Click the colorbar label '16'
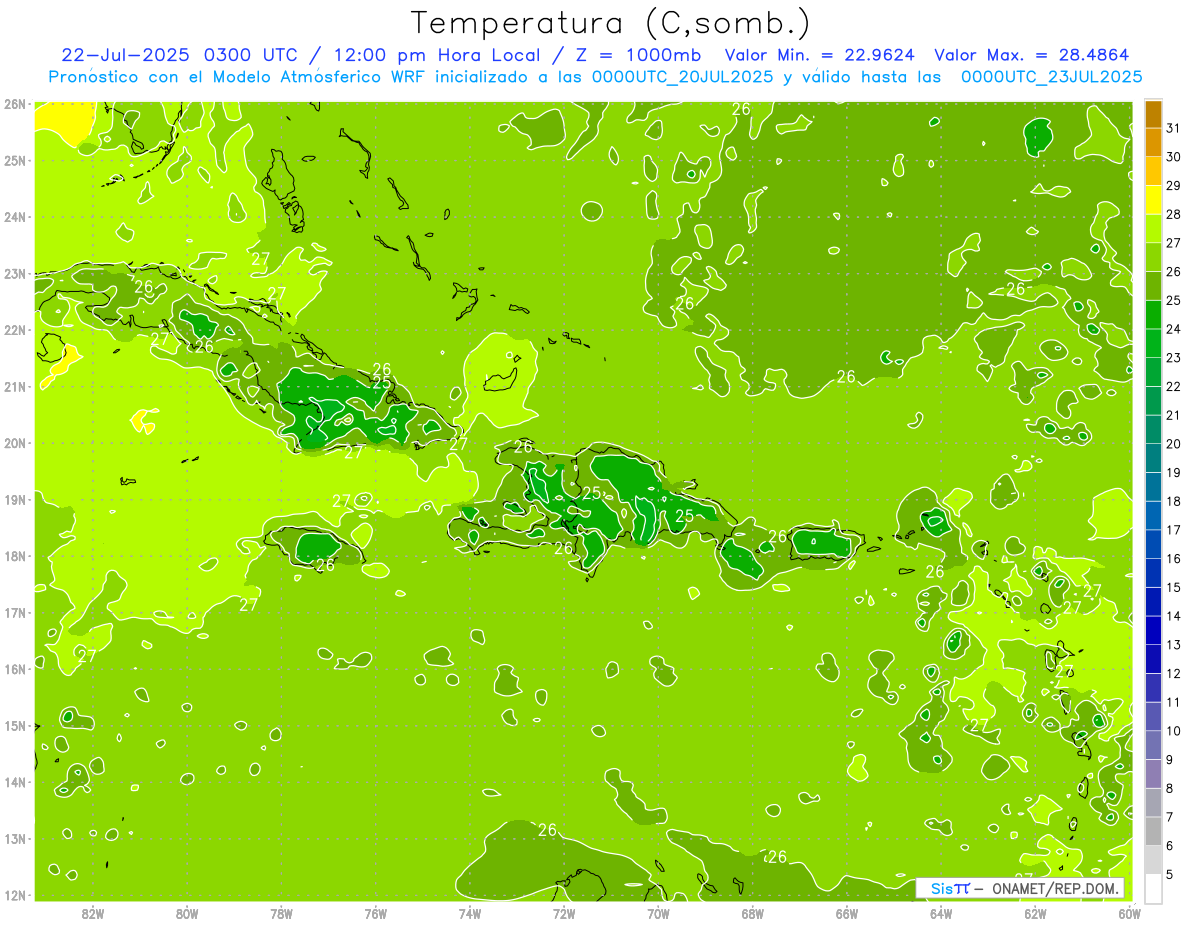Image resolution: width=1200 pixels, height=927 pixels. tap(1174, 559)
